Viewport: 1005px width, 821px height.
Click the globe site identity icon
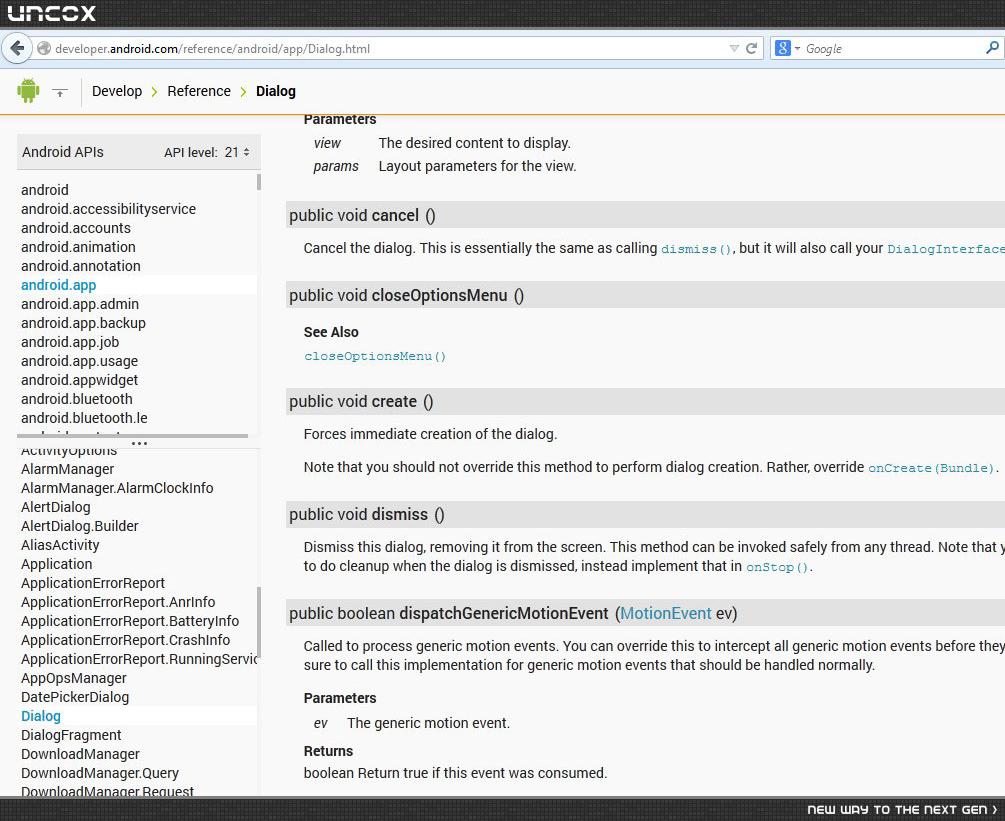coord(44,49)
